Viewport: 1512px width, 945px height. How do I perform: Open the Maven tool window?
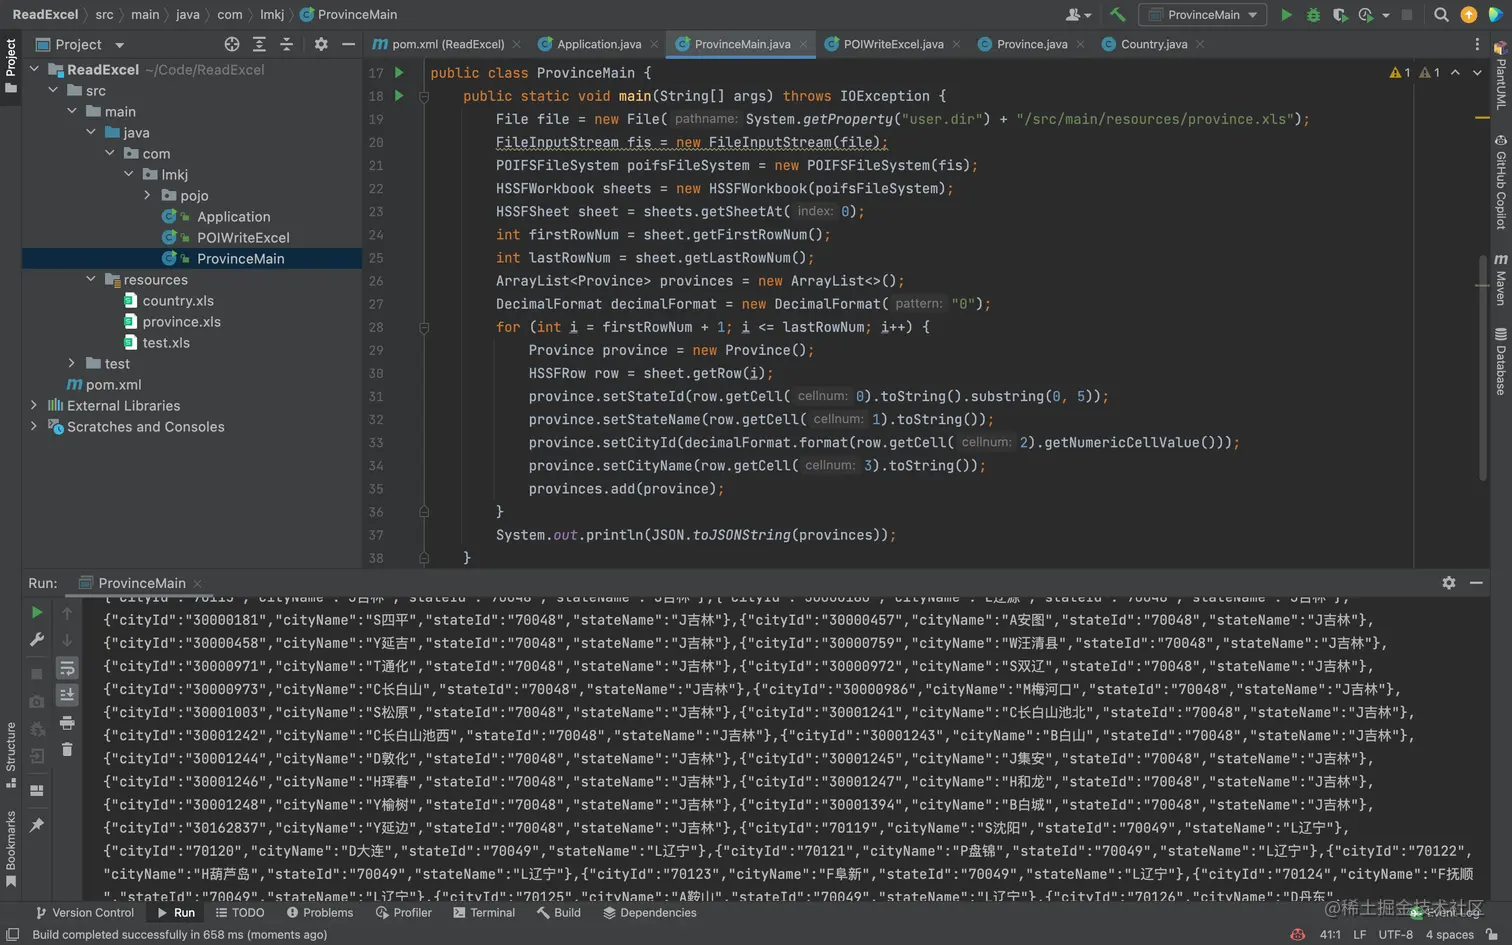coord(1500,279)
